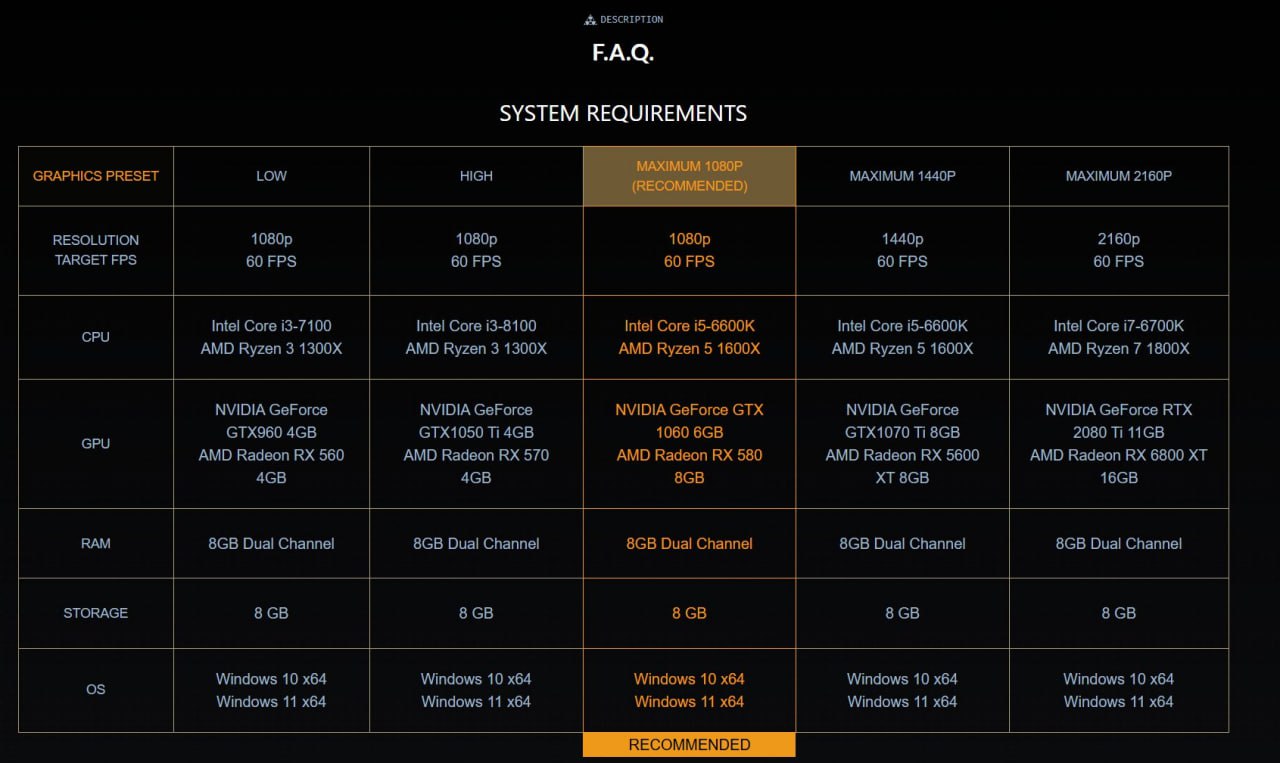Click the small icon beside DESCRIPTION

(x=590, y=20)
